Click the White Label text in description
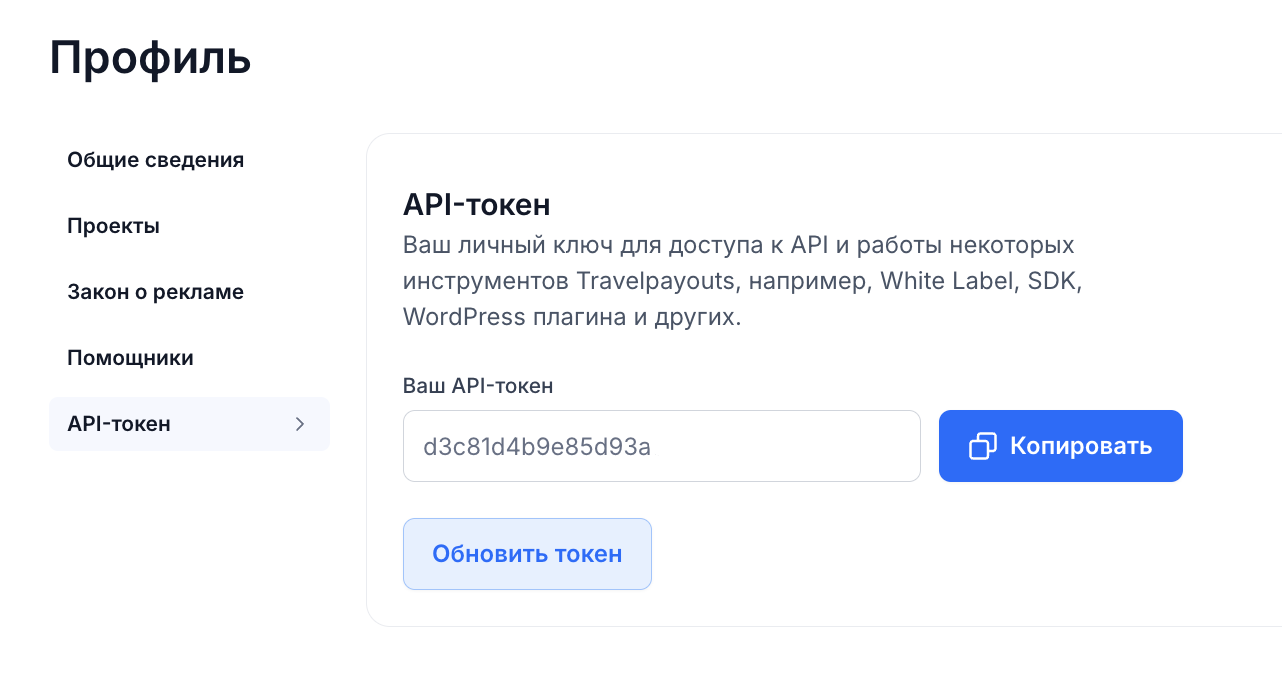The width and height of the screenshot is (1282, 686). click(941, 281)
